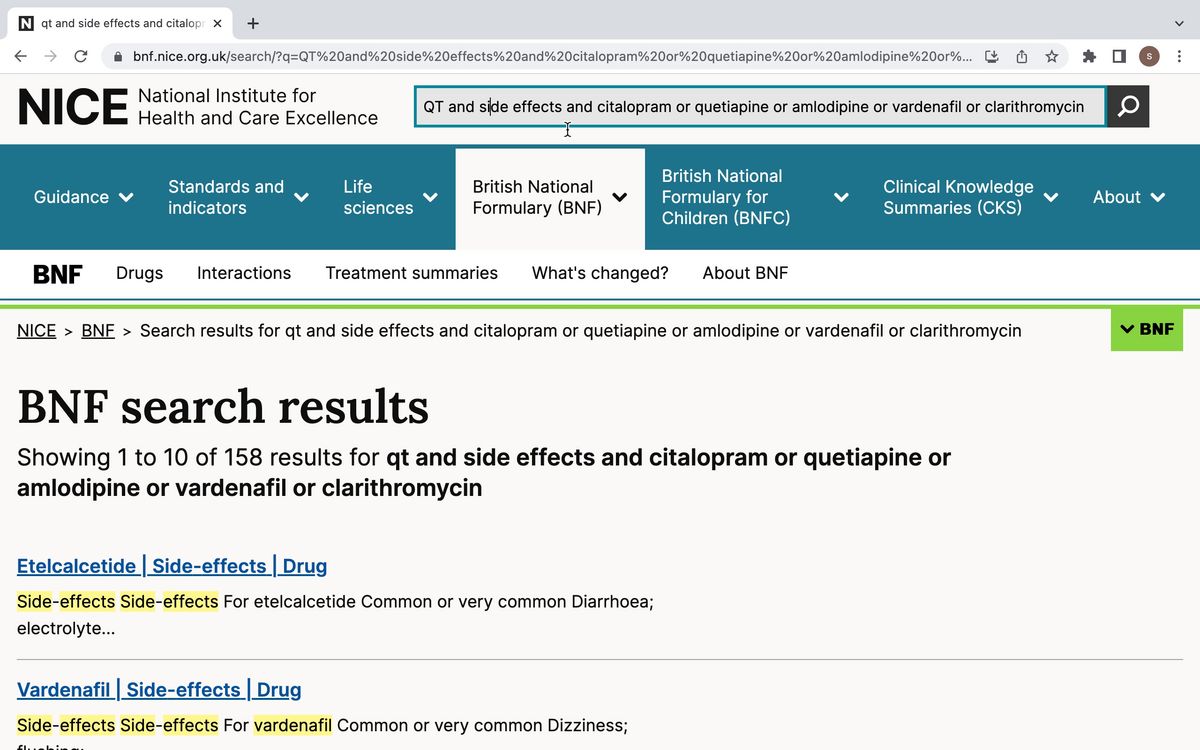This screenshot has width=1200, height=750.
Task: Click the Showing 1 to 10 of 158 results text
Action: (484, 473)
